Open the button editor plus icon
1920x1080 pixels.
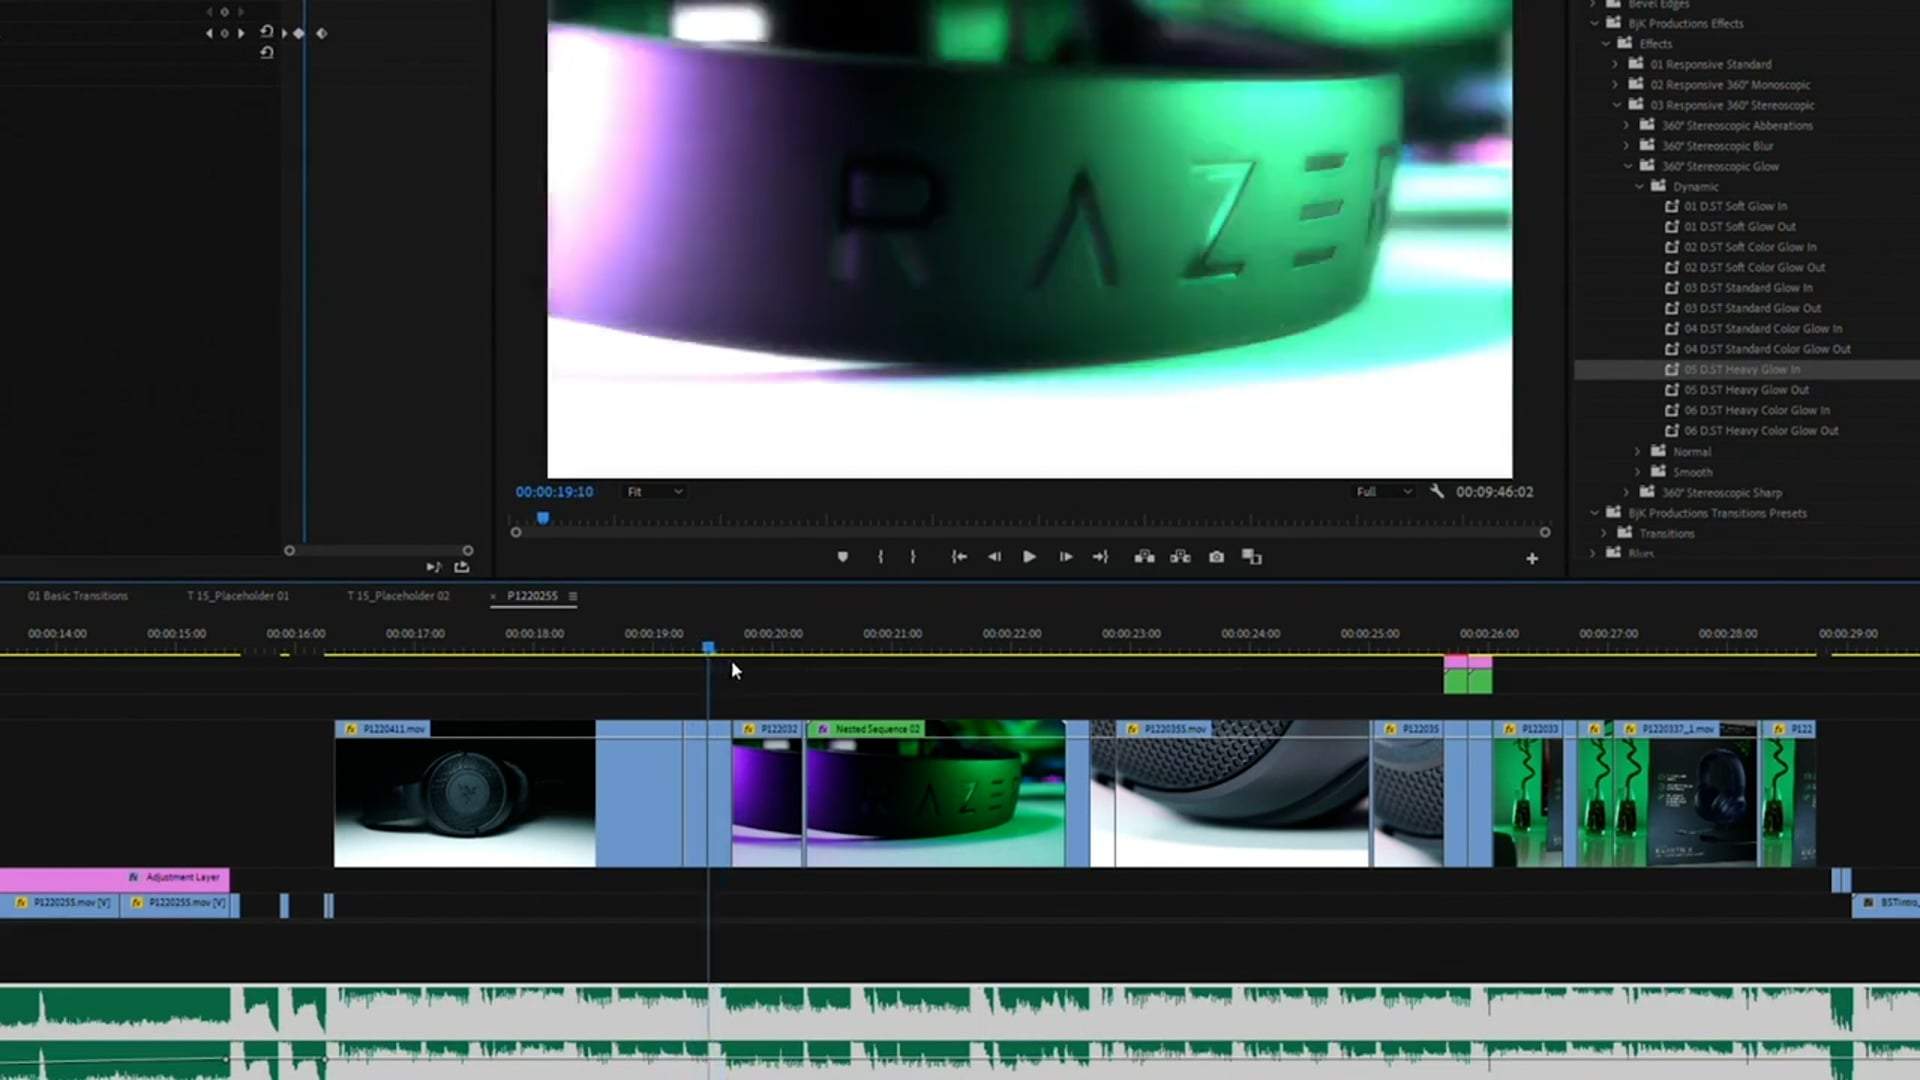click(x=1531, y=559)
